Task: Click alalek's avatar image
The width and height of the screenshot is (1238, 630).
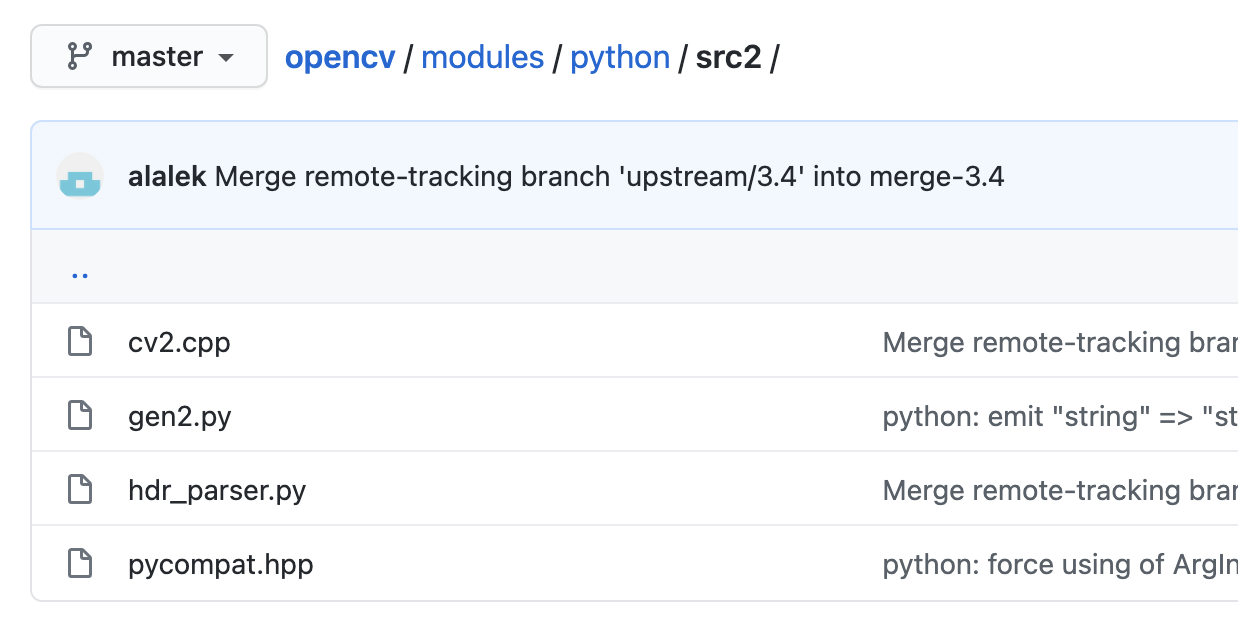Action: [80, 176]
